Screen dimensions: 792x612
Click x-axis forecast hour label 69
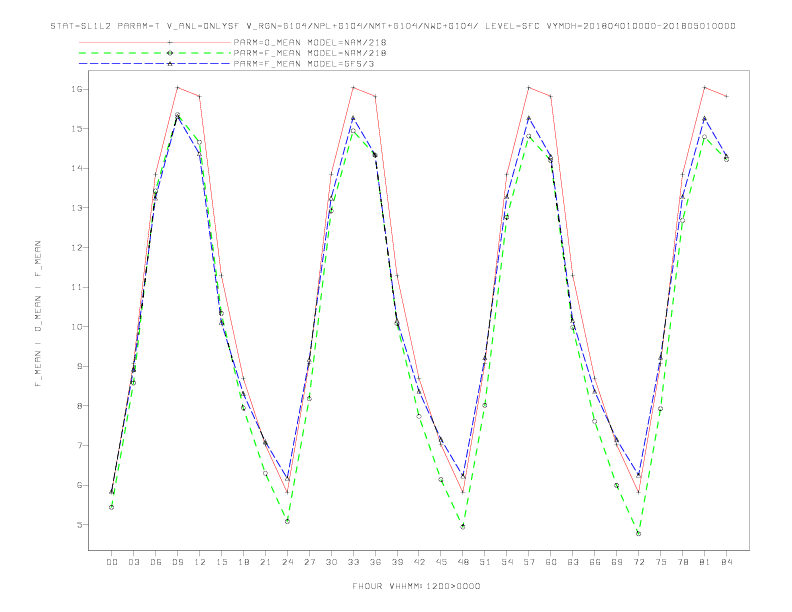(617, 562)
